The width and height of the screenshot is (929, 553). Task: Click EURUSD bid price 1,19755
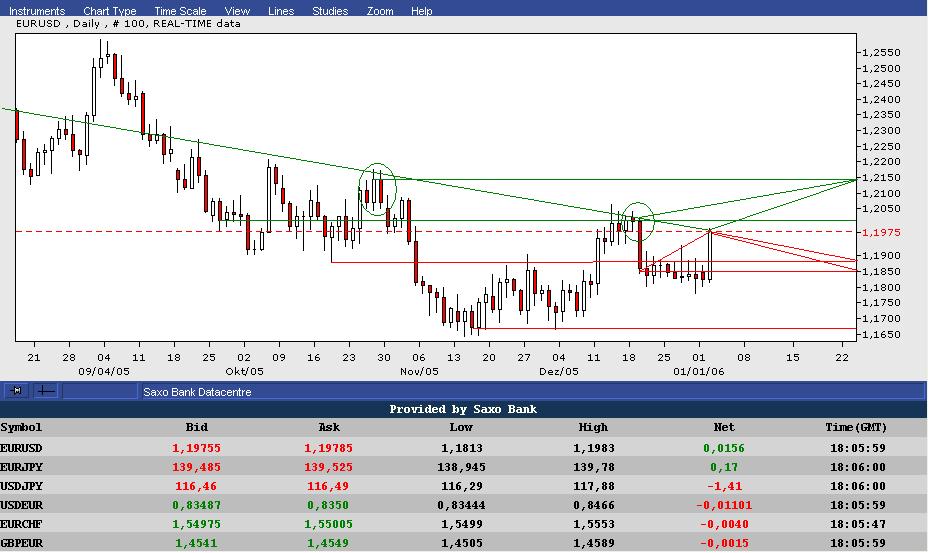(x=196, y=448)
